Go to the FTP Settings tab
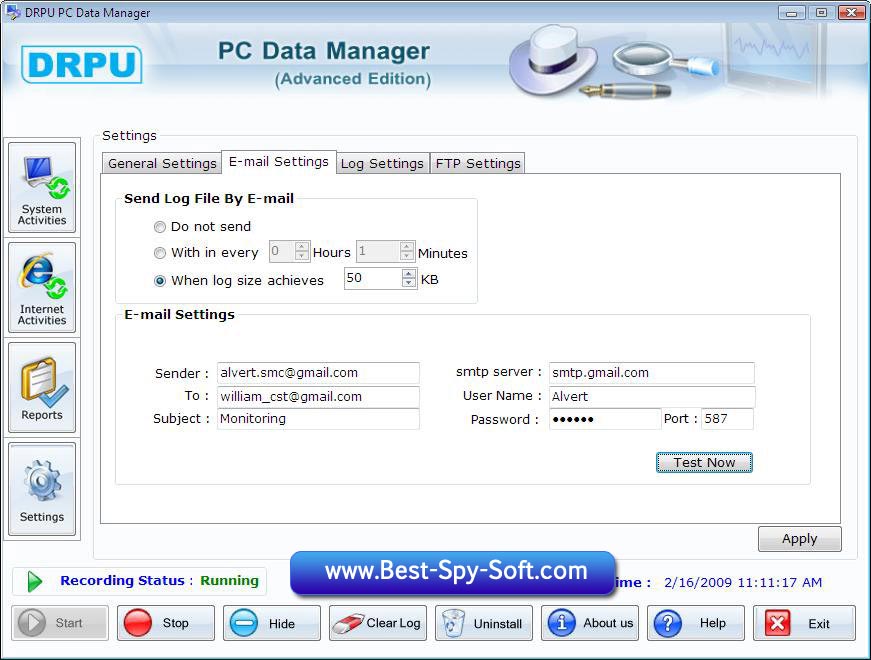 click(478, 163)
